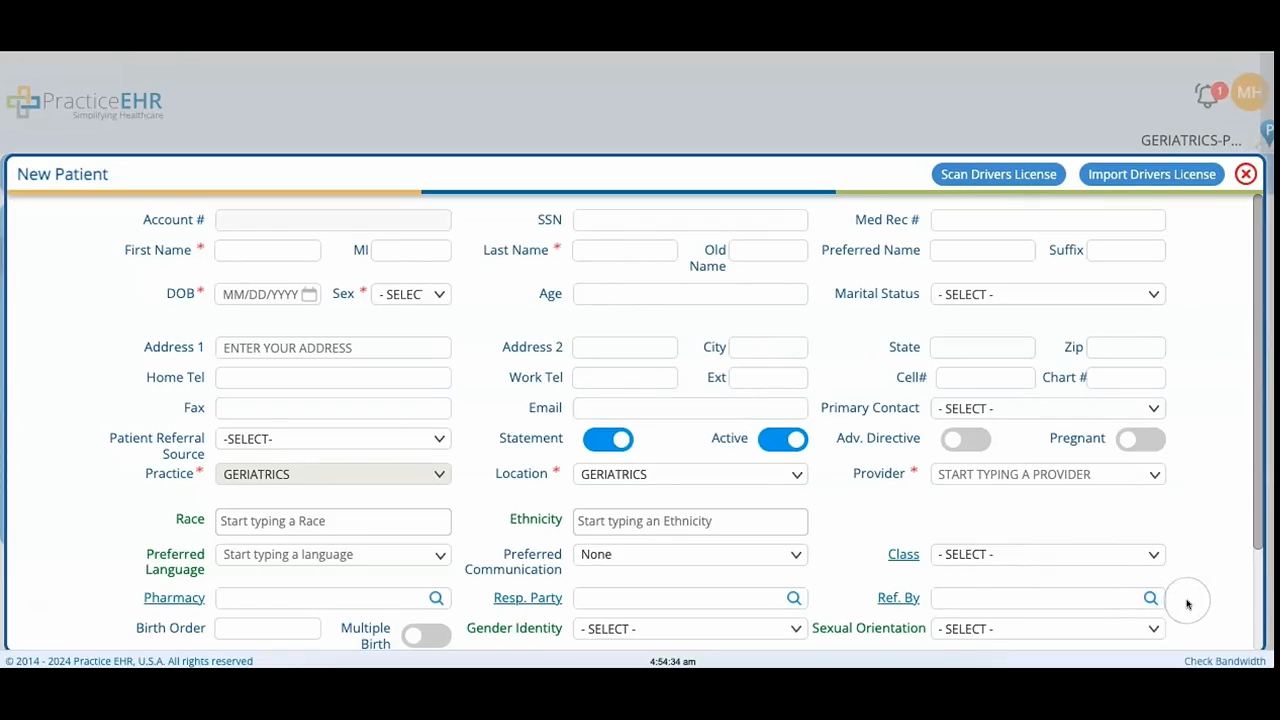Open the Location dropdown showing GERIATRICS
The height and width of the screenshot is (720, 1280).
(x=690, y=474)
